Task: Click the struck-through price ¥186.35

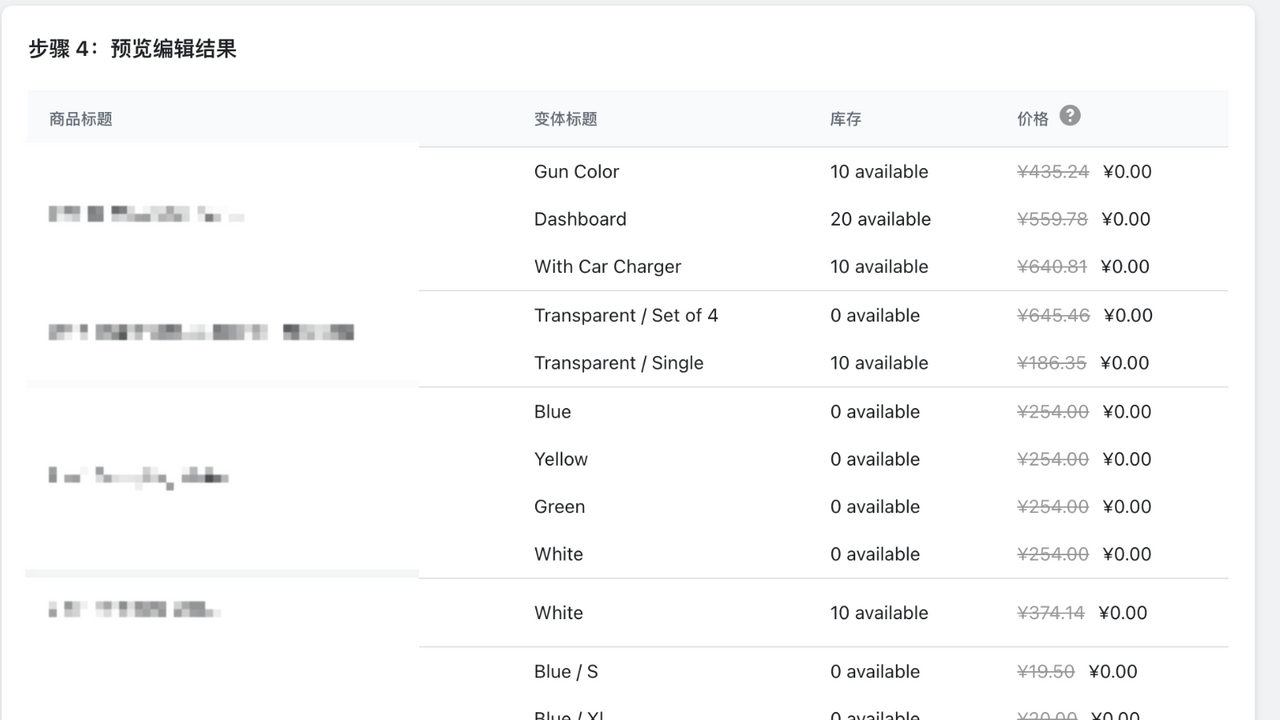Action: tap(1052, 363)
